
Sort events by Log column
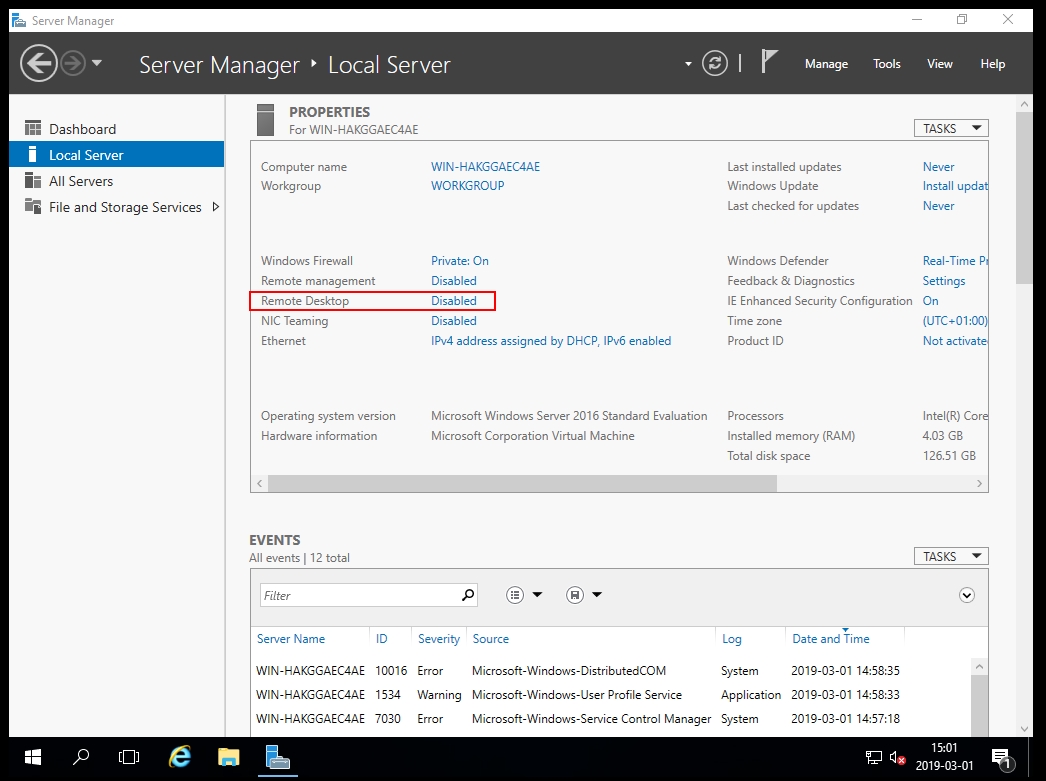pos(731,639)
